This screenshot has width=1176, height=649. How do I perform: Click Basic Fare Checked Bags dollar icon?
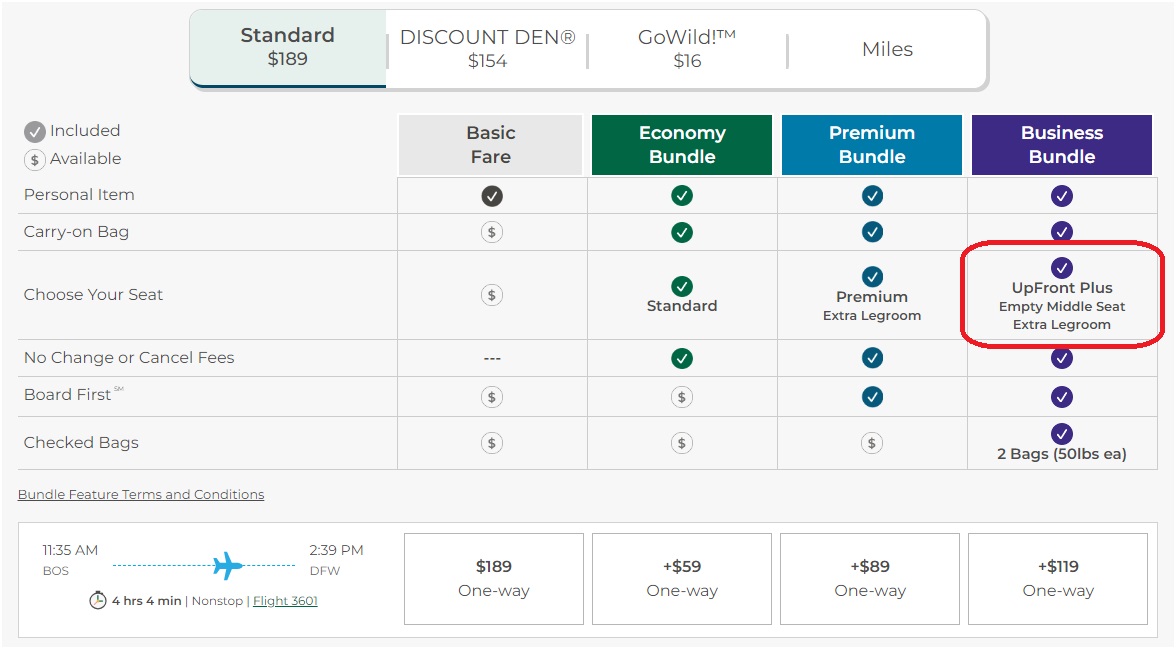pyautogui.click(x=491, y=443)
